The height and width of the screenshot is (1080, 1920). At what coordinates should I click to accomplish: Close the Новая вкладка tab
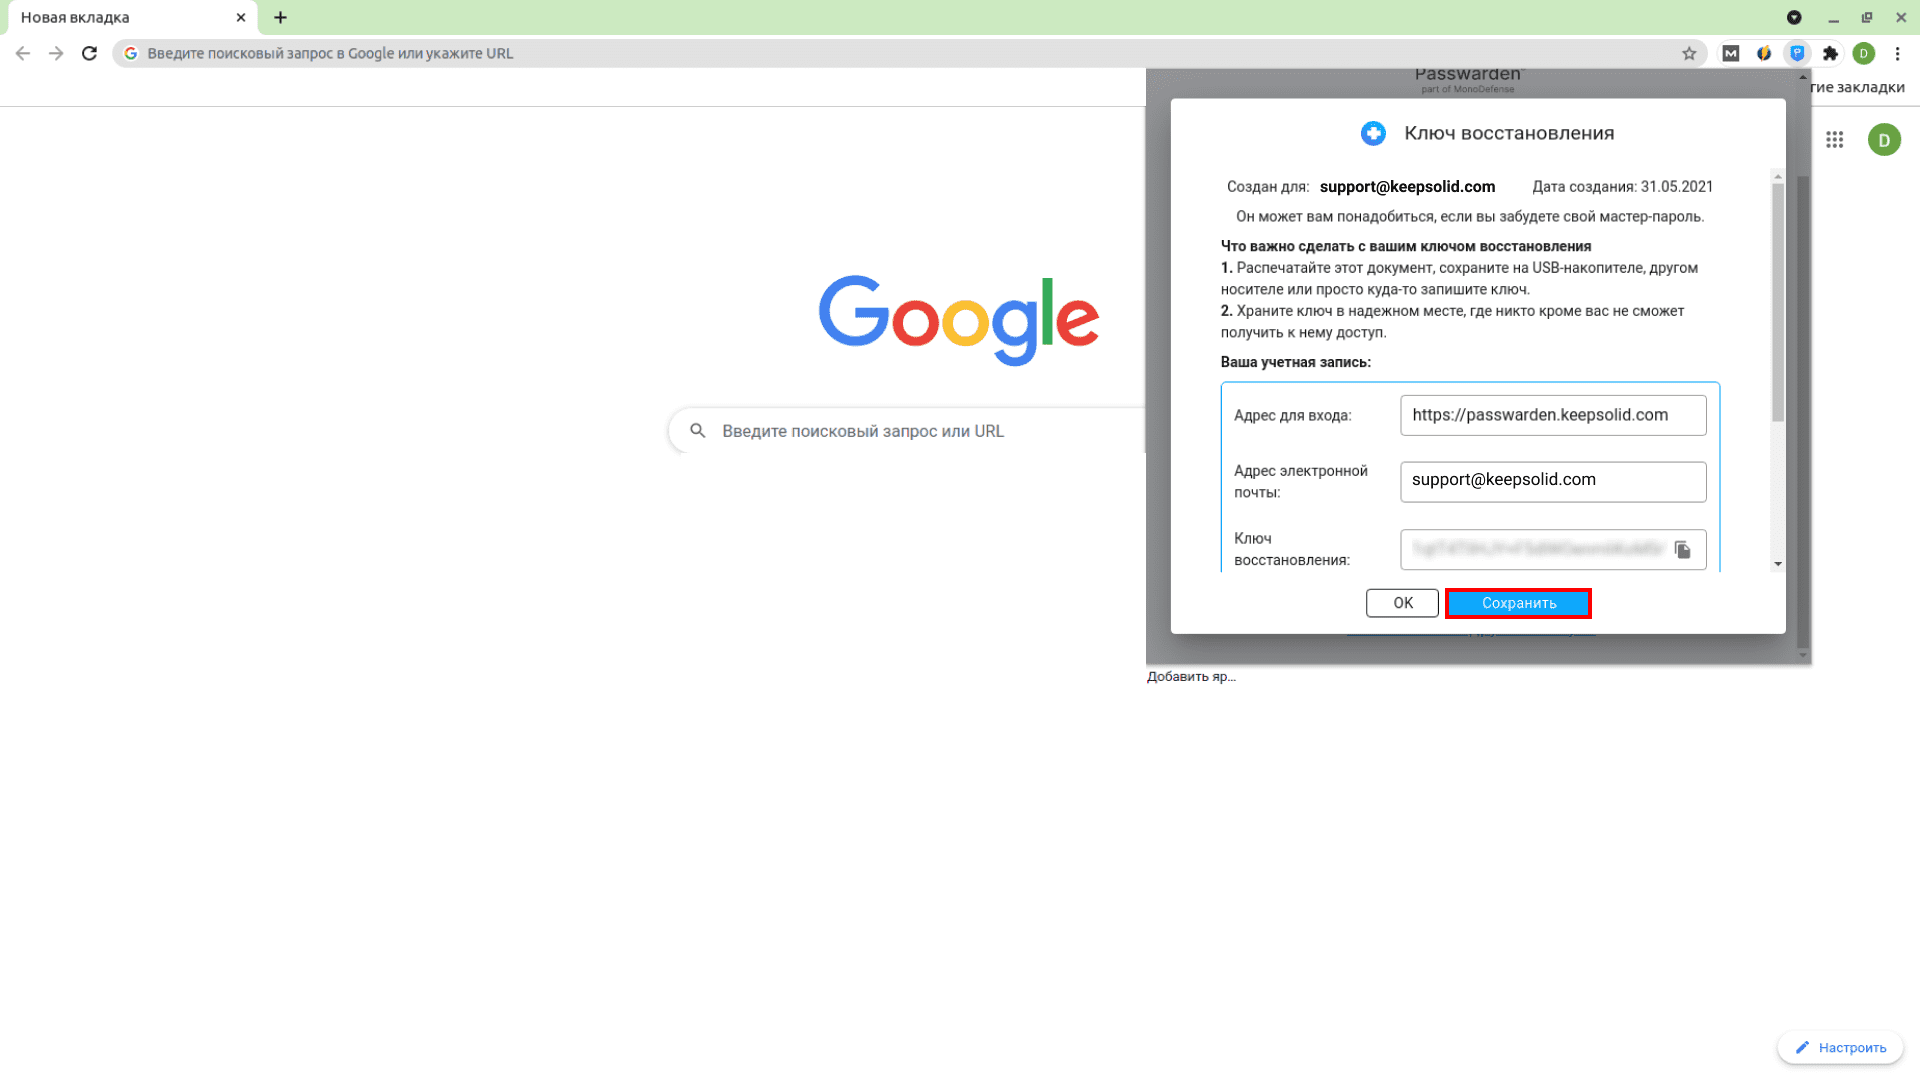tap(241, 17)
